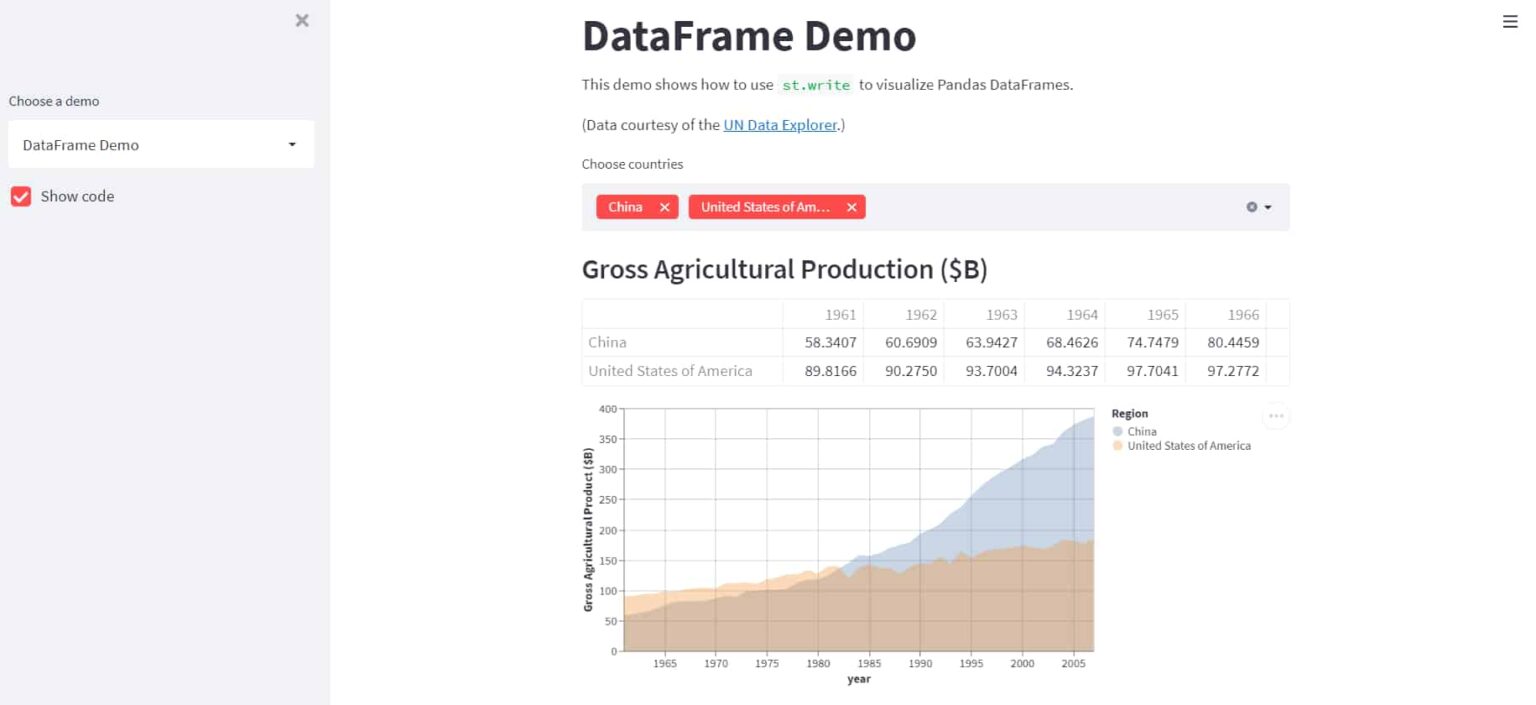Click the United States of America row
The image size is (1536, 705).
[x=670, y=371]
